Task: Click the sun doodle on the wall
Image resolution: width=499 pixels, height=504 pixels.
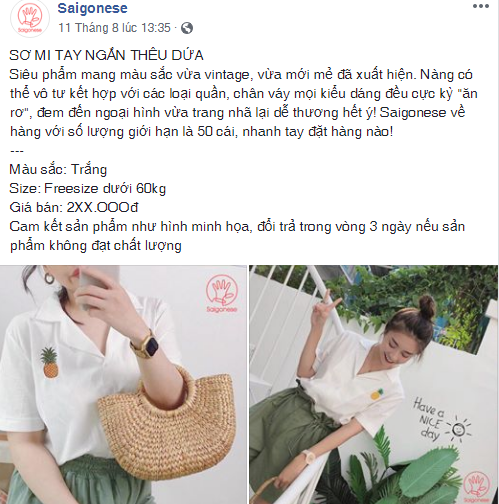Action: pos(459,429)
